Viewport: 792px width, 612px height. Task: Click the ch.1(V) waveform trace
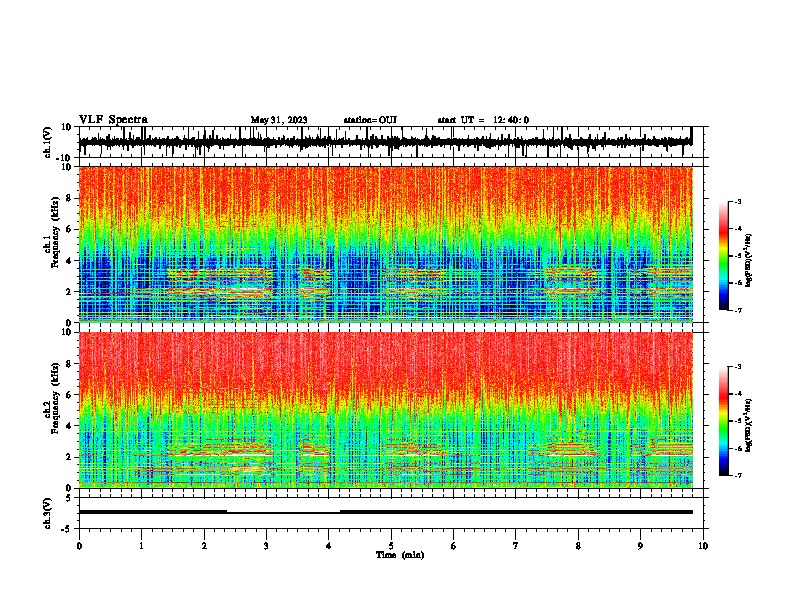[385, 142]
